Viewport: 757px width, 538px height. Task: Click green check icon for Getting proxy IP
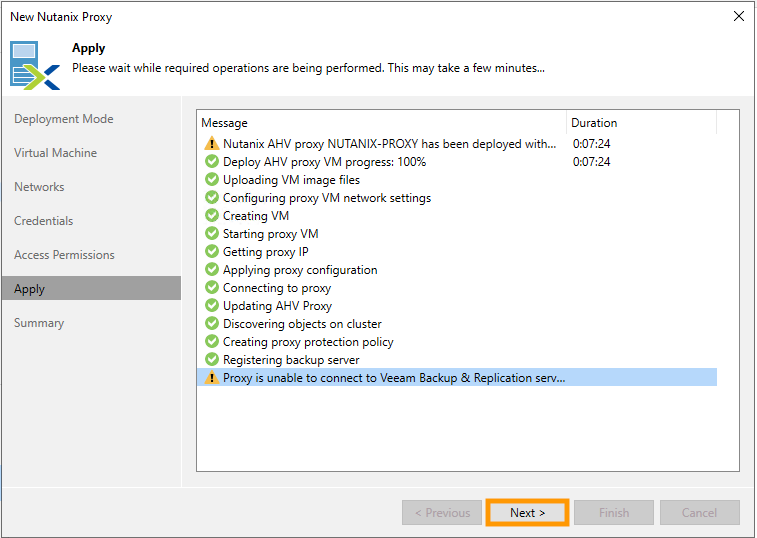(211, 252)
